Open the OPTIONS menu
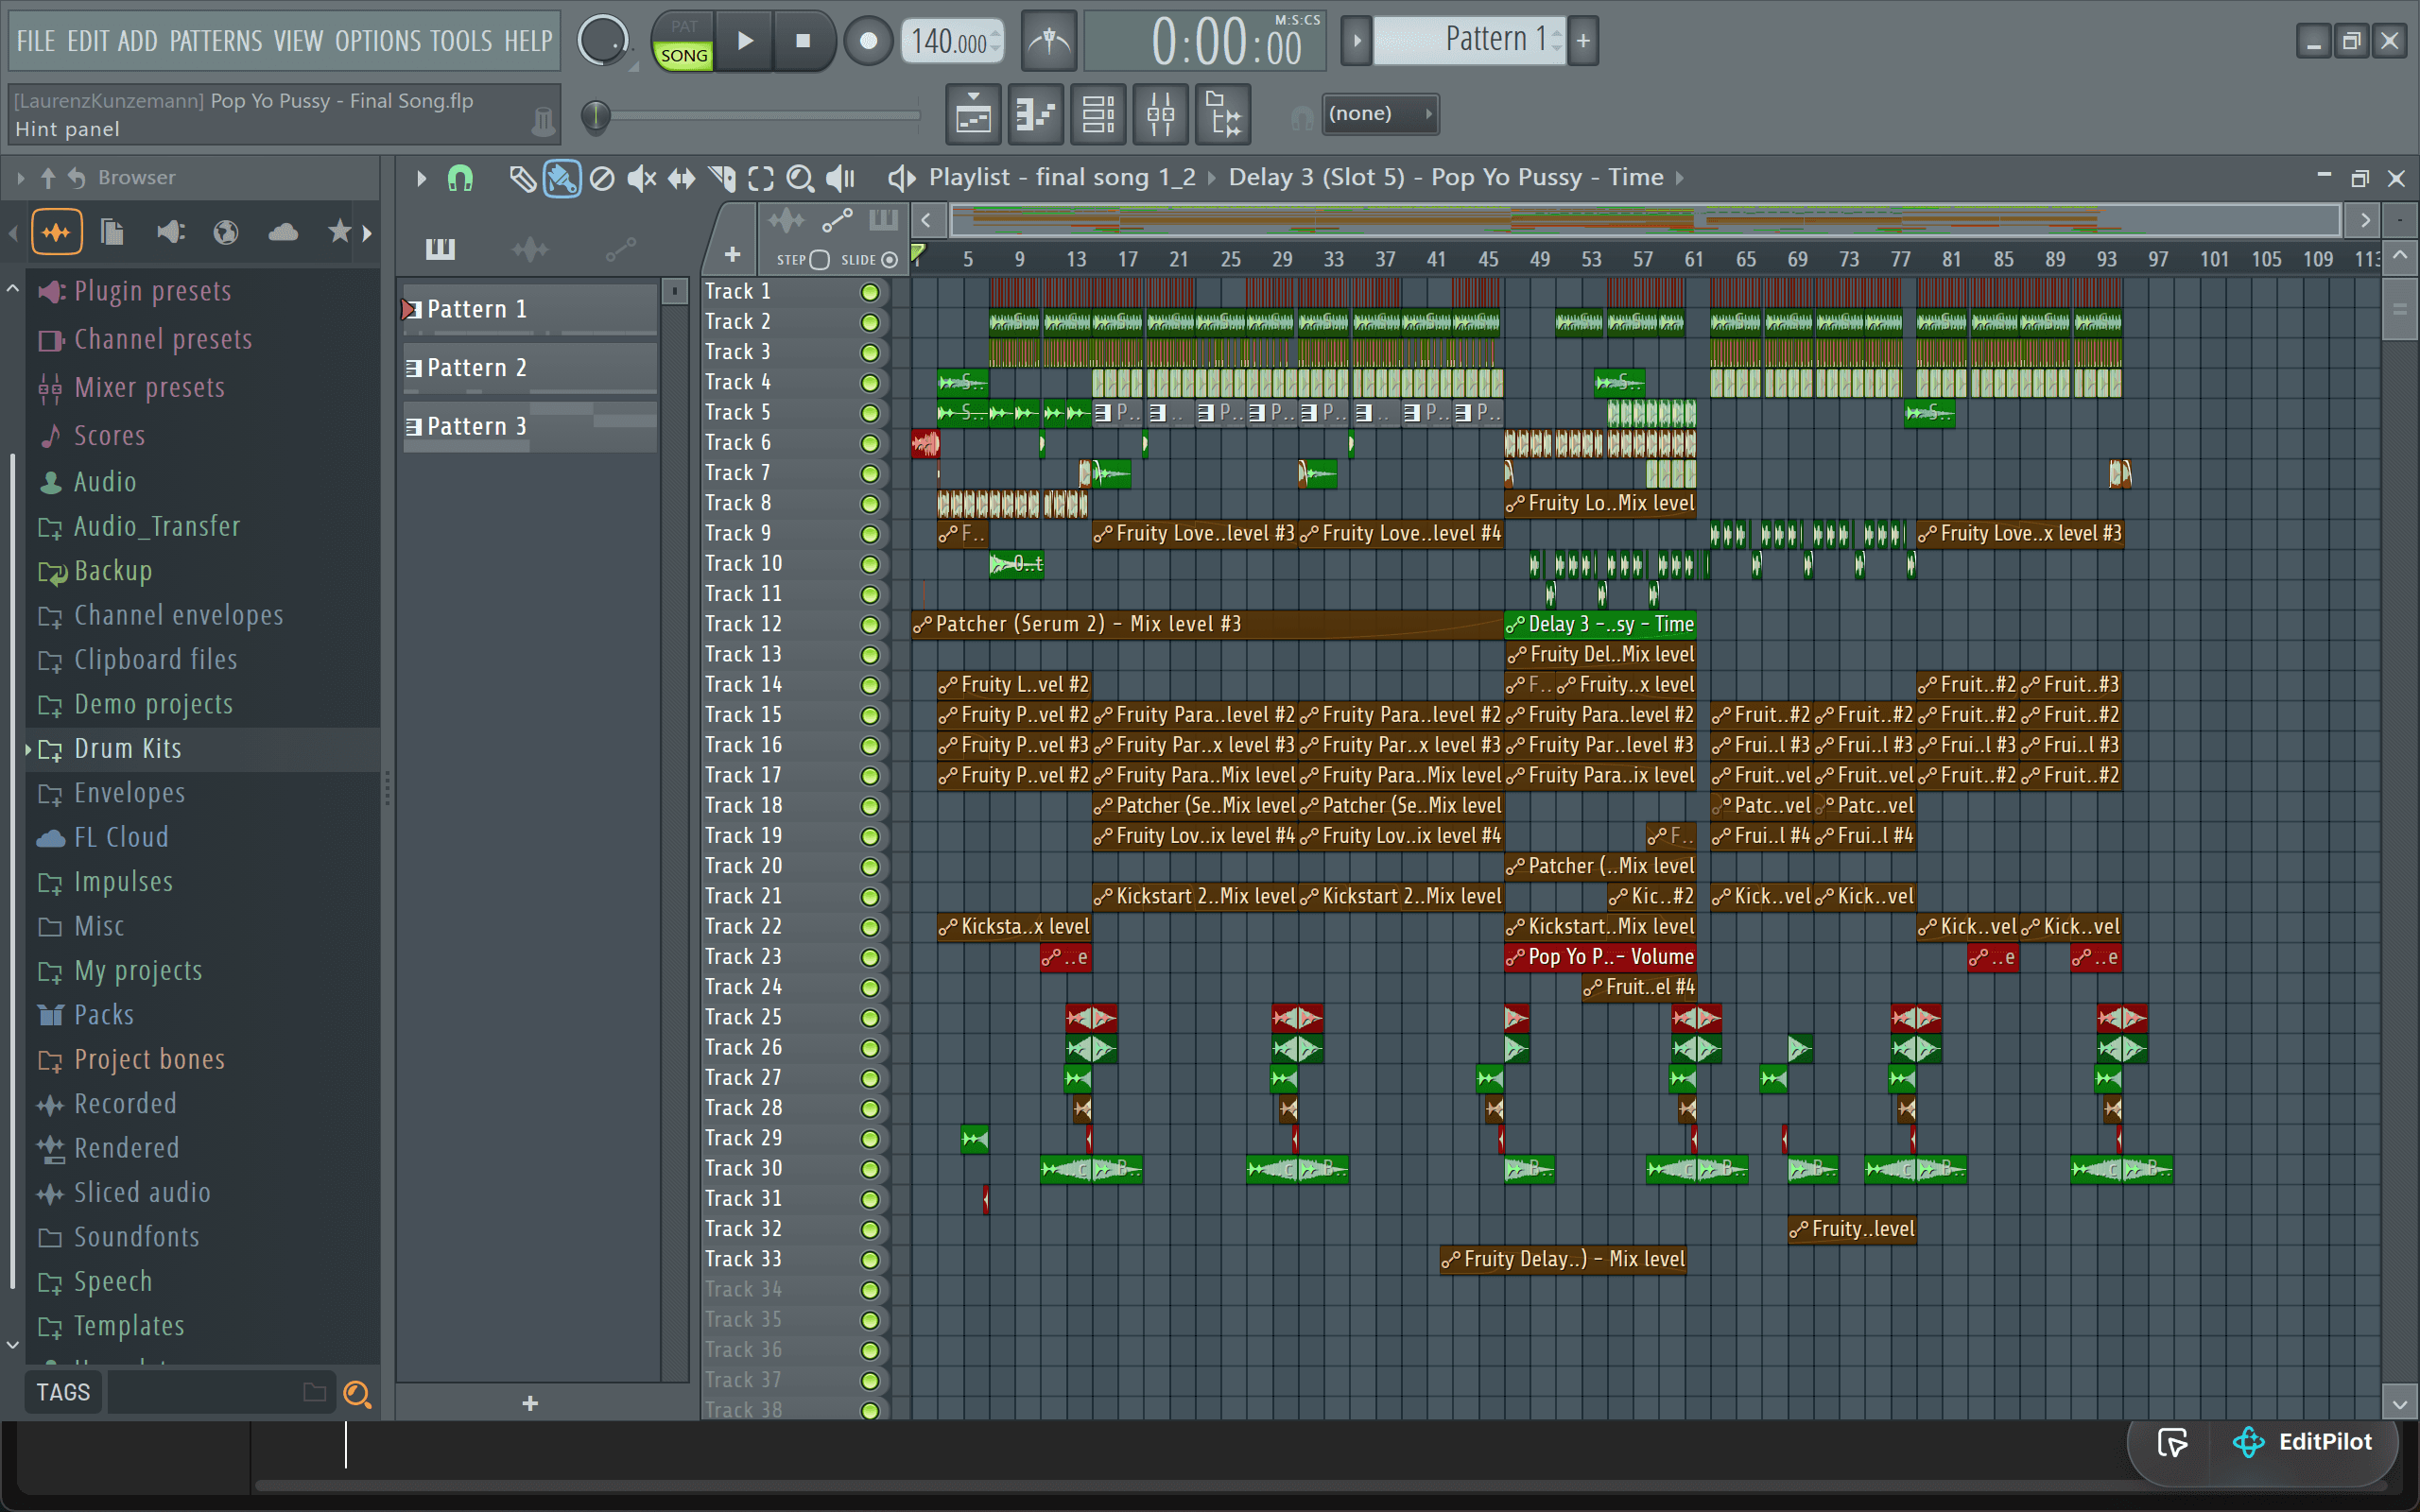 pos(378,41)
